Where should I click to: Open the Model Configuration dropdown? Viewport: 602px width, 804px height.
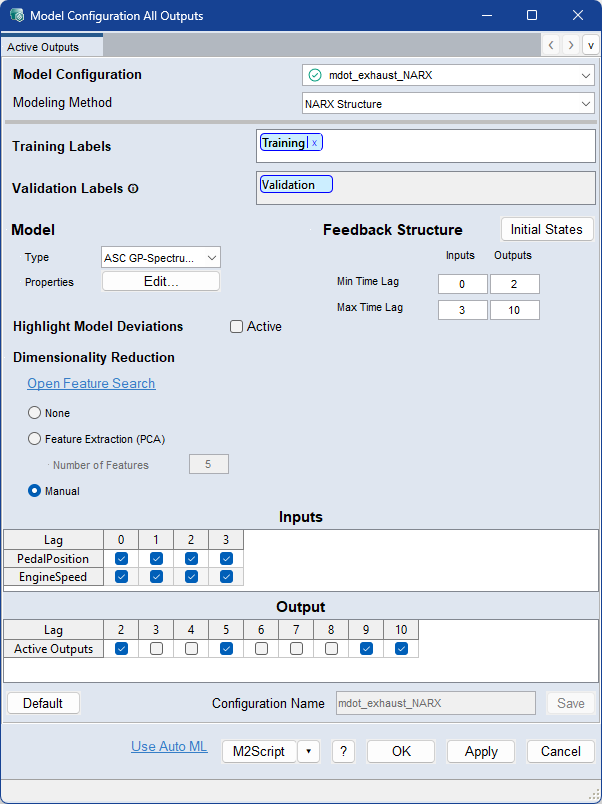(448, 75)
